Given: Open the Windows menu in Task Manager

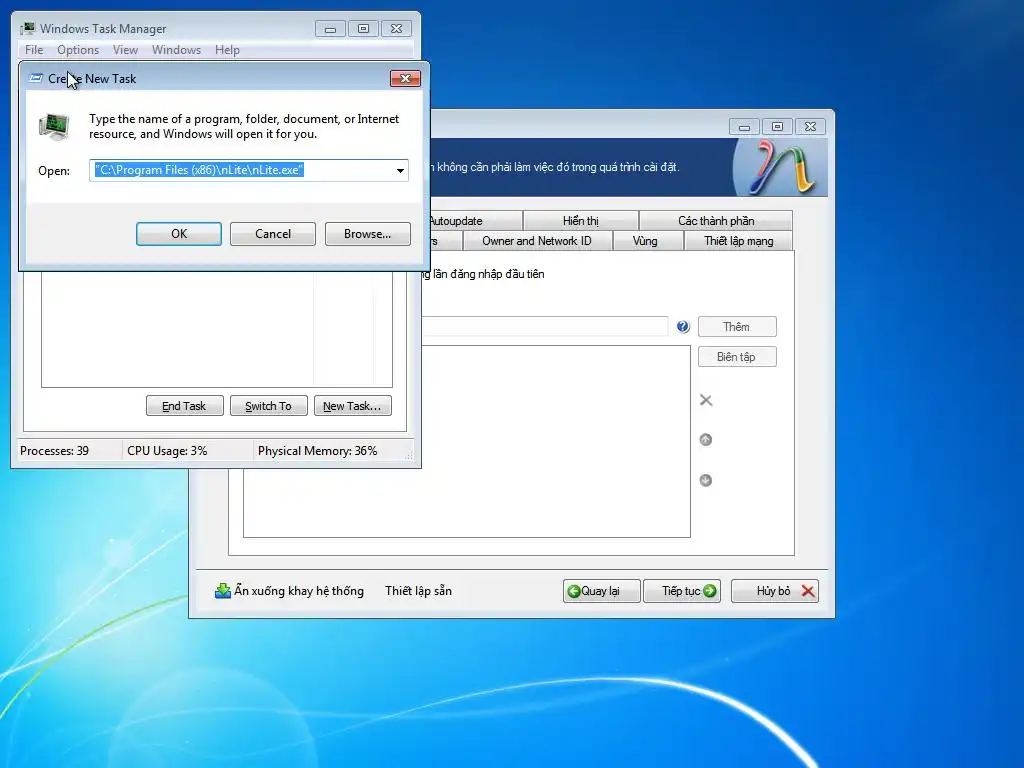Looking at the screenshot, I should [176, 50].
